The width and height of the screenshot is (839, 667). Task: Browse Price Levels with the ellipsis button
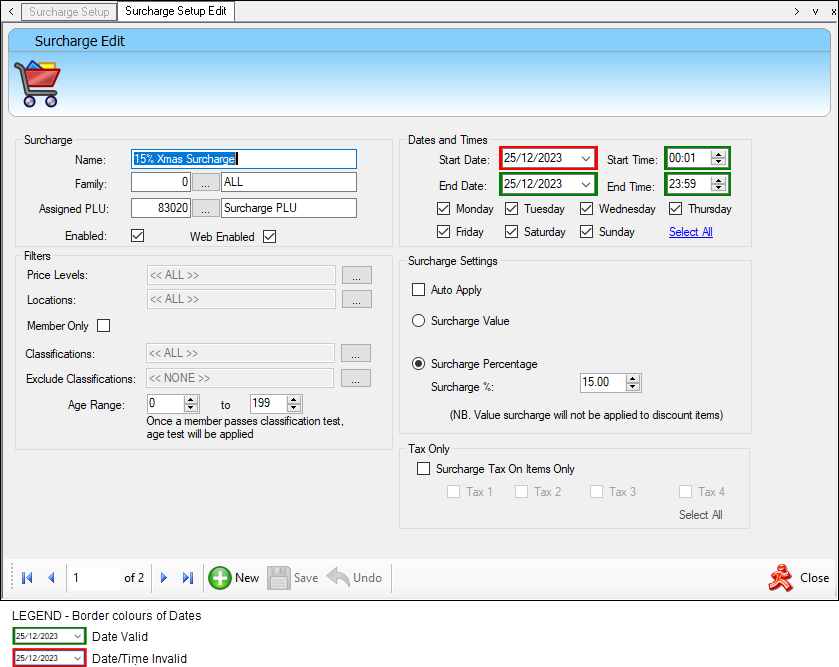point(357,275)
